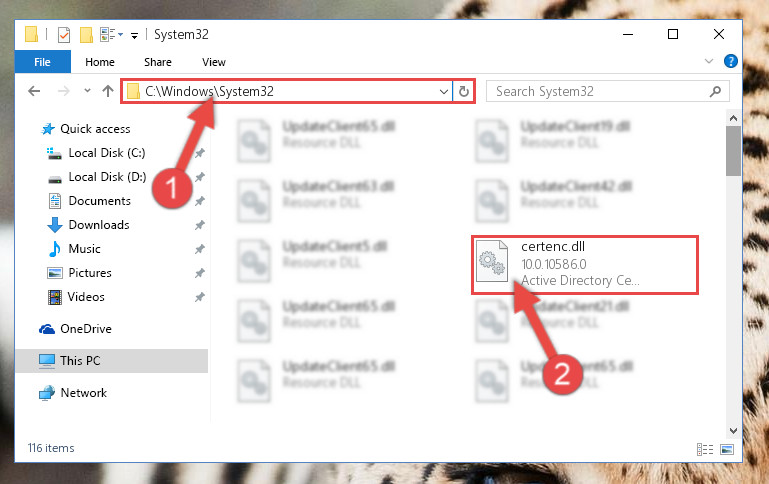The image size is (769, 484).
Task: Expand the address bar history dropdown
Action: [443, 92]
